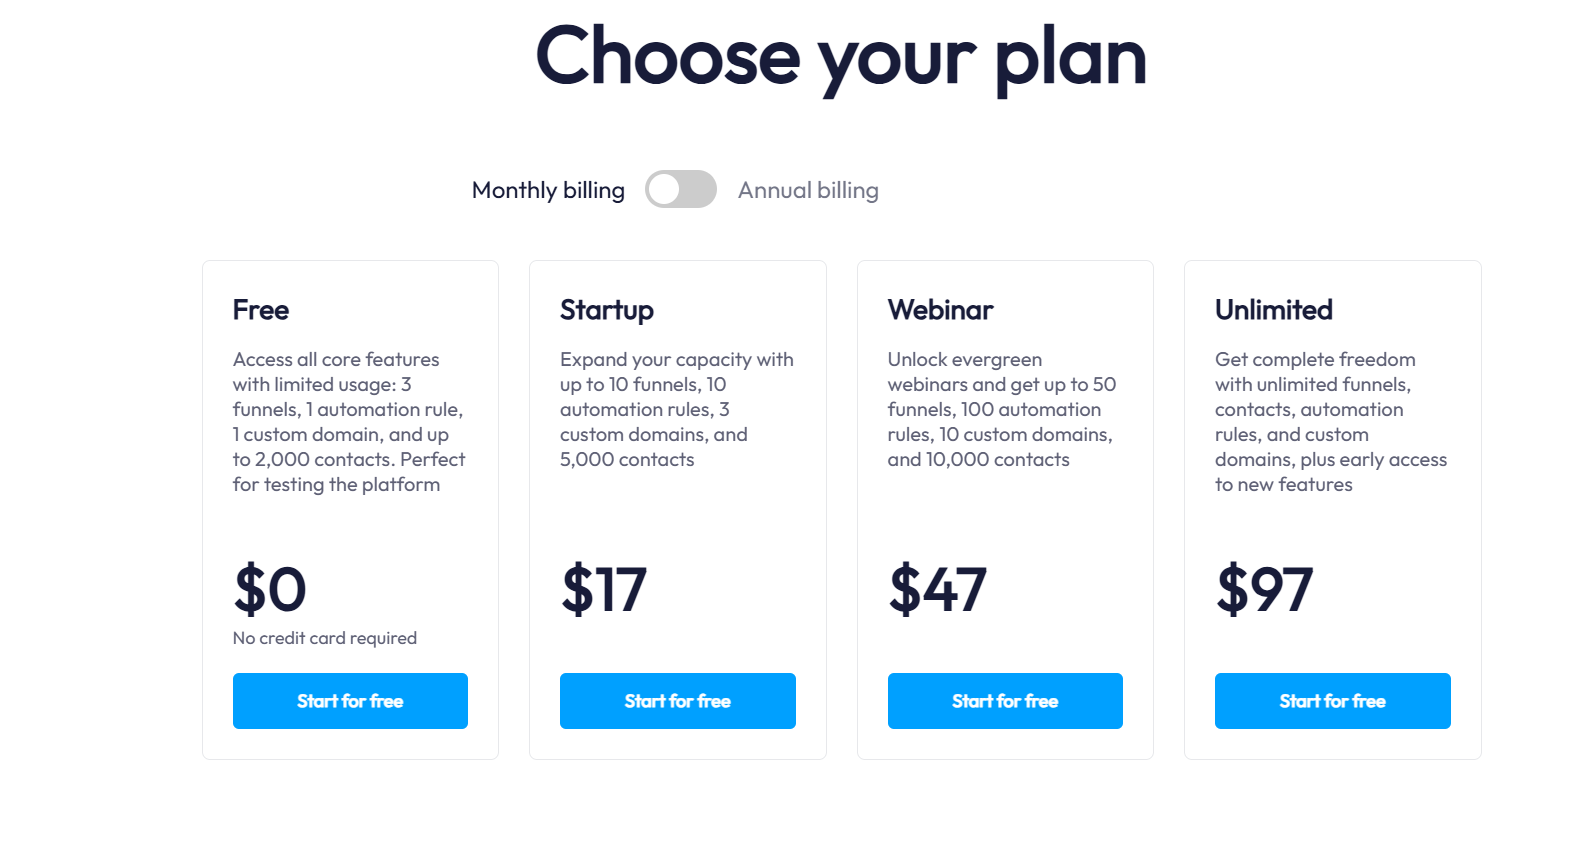Click the $47 Webinar price
The image size is (1571, 855).
tap(938, 589)
